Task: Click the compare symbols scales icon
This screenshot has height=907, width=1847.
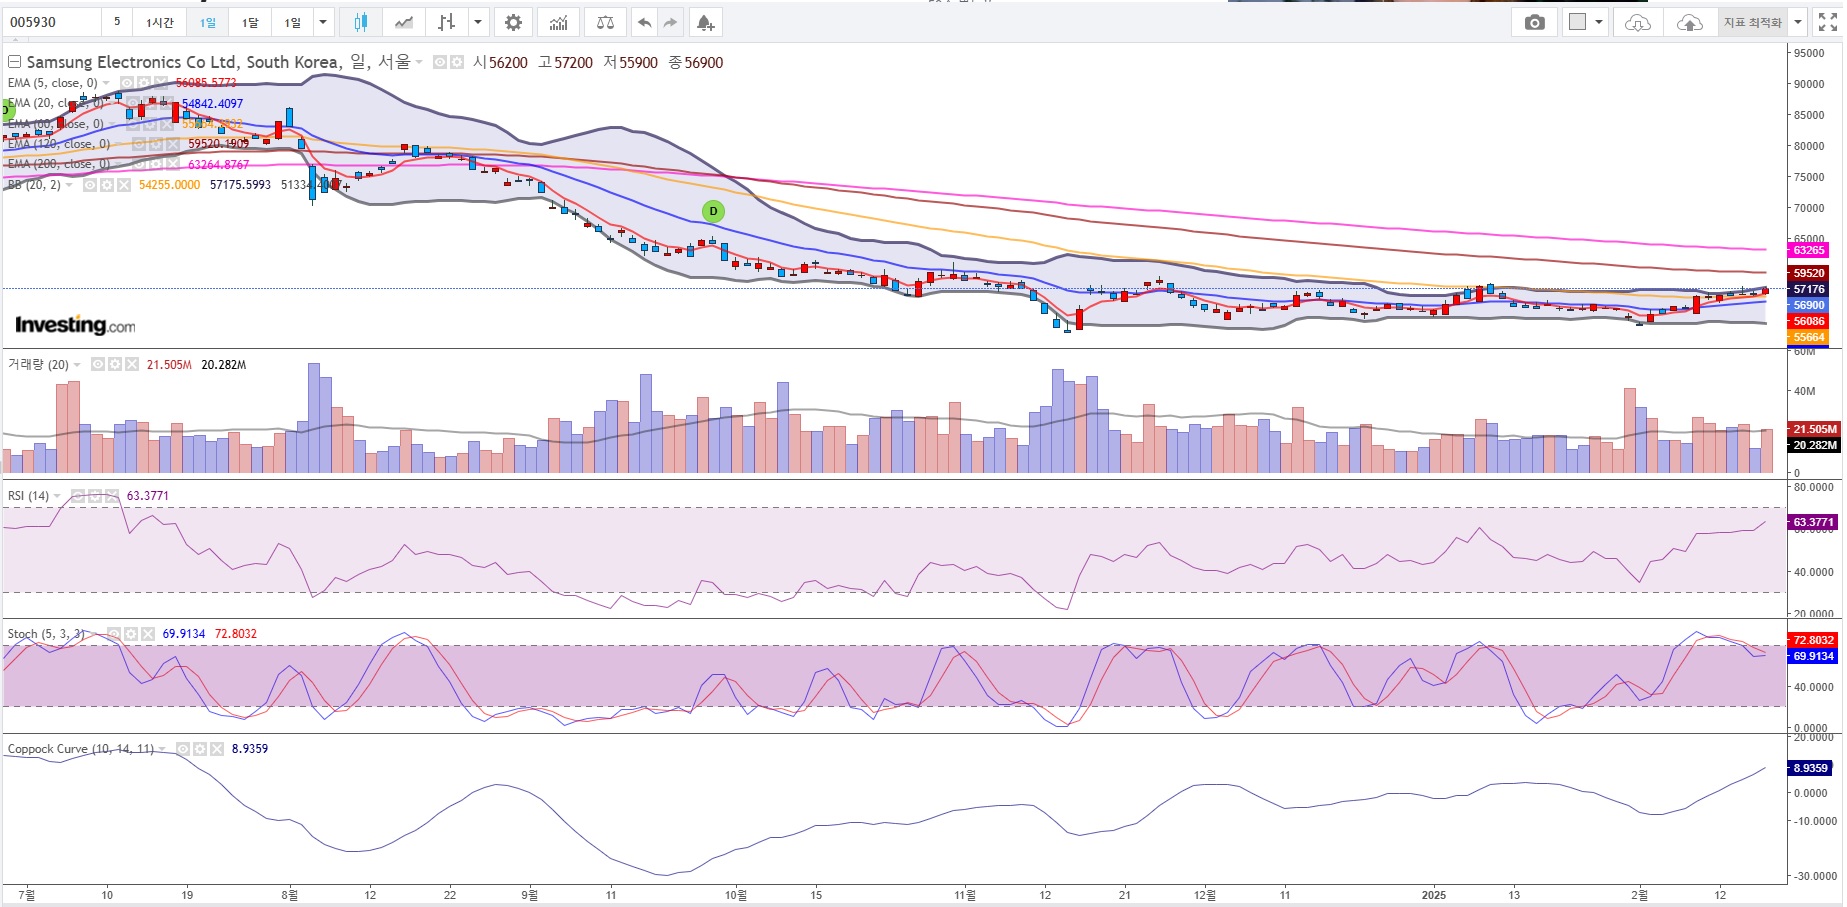Action: 605,22
